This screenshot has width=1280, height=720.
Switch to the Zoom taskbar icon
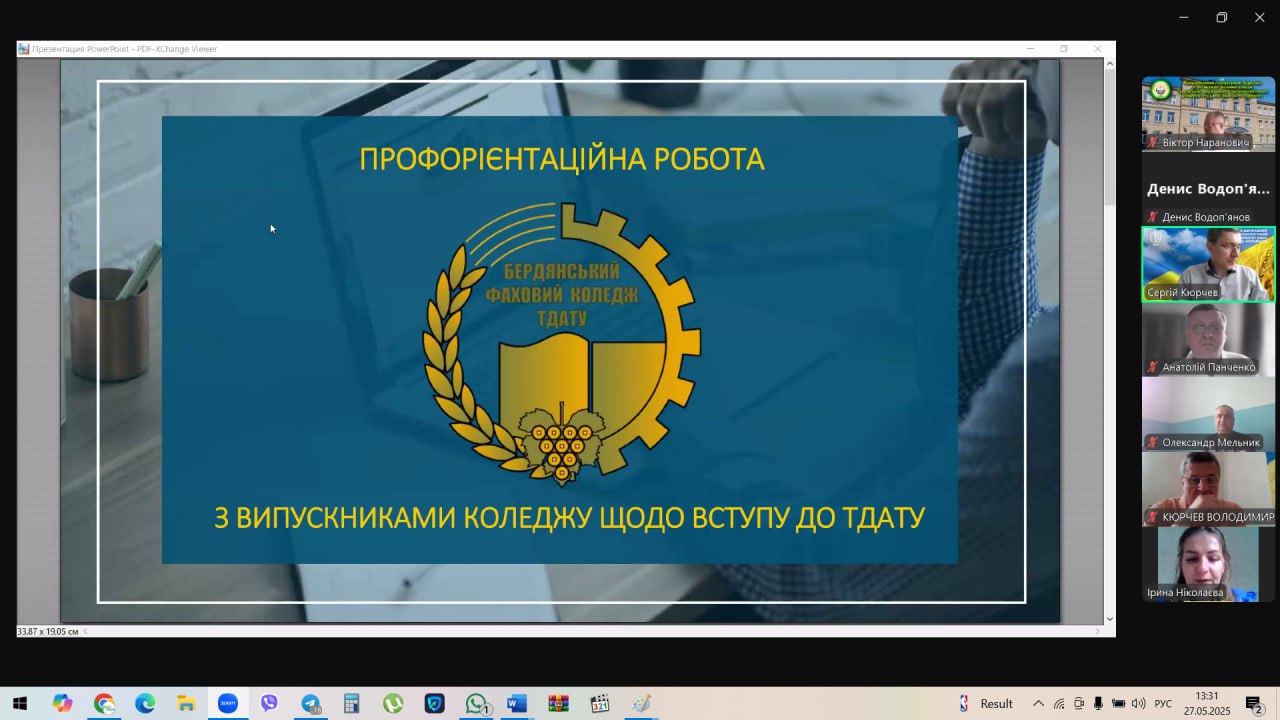point(228,703)
